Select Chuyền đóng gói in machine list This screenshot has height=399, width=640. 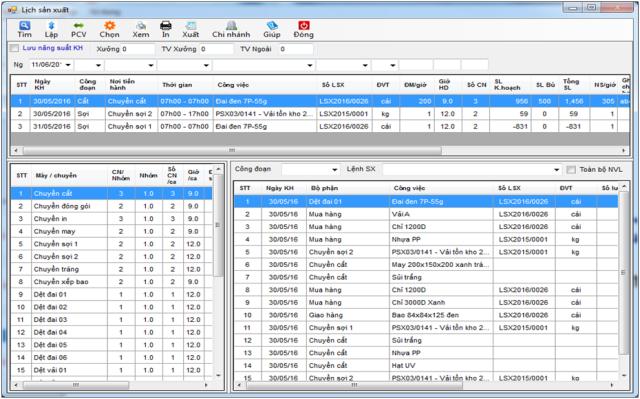tap(112, 206)
